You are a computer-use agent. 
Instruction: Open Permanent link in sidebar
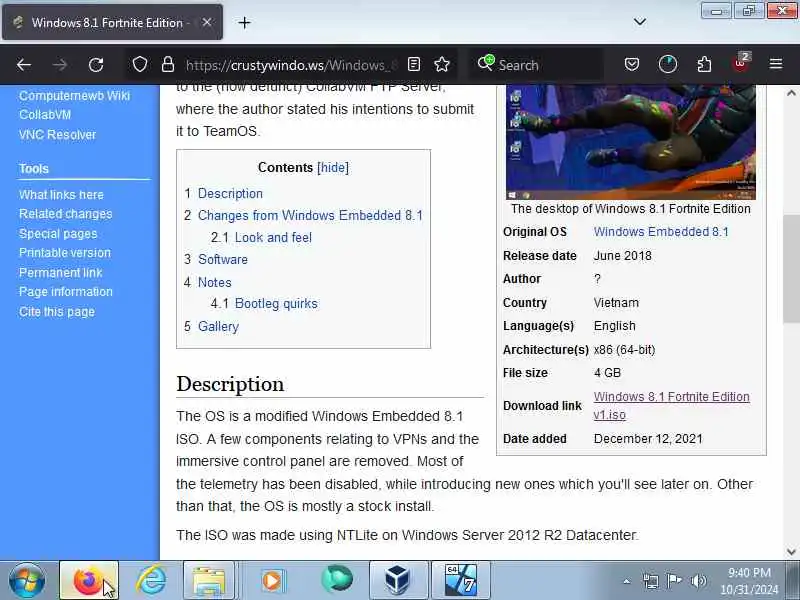click(x=61, y=272)
